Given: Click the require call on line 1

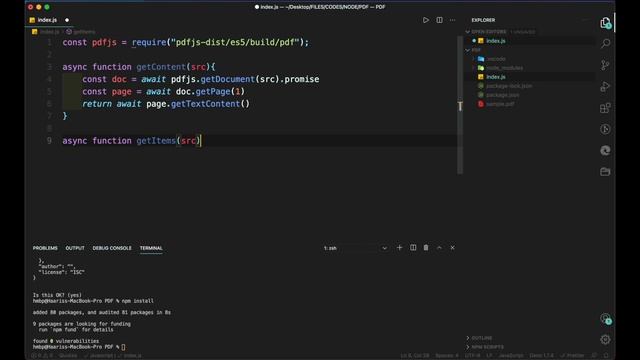Looking at the screenshot, I should click(149, 42).
